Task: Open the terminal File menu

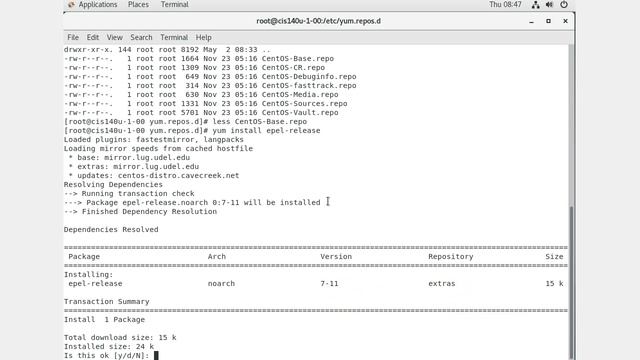Action: pyautogui.click(x=73, y=37)
